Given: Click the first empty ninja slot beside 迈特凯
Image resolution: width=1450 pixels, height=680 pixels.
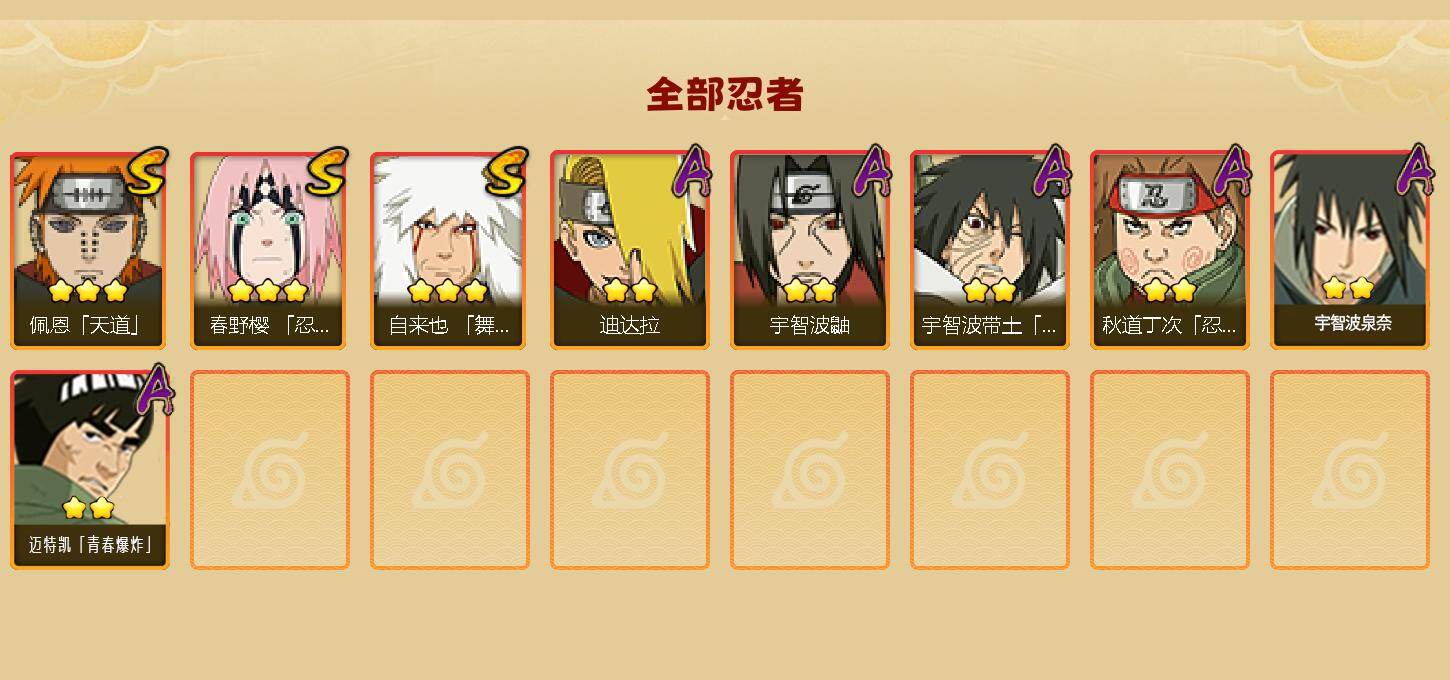Looking at the screenshot, I should 270,470.
